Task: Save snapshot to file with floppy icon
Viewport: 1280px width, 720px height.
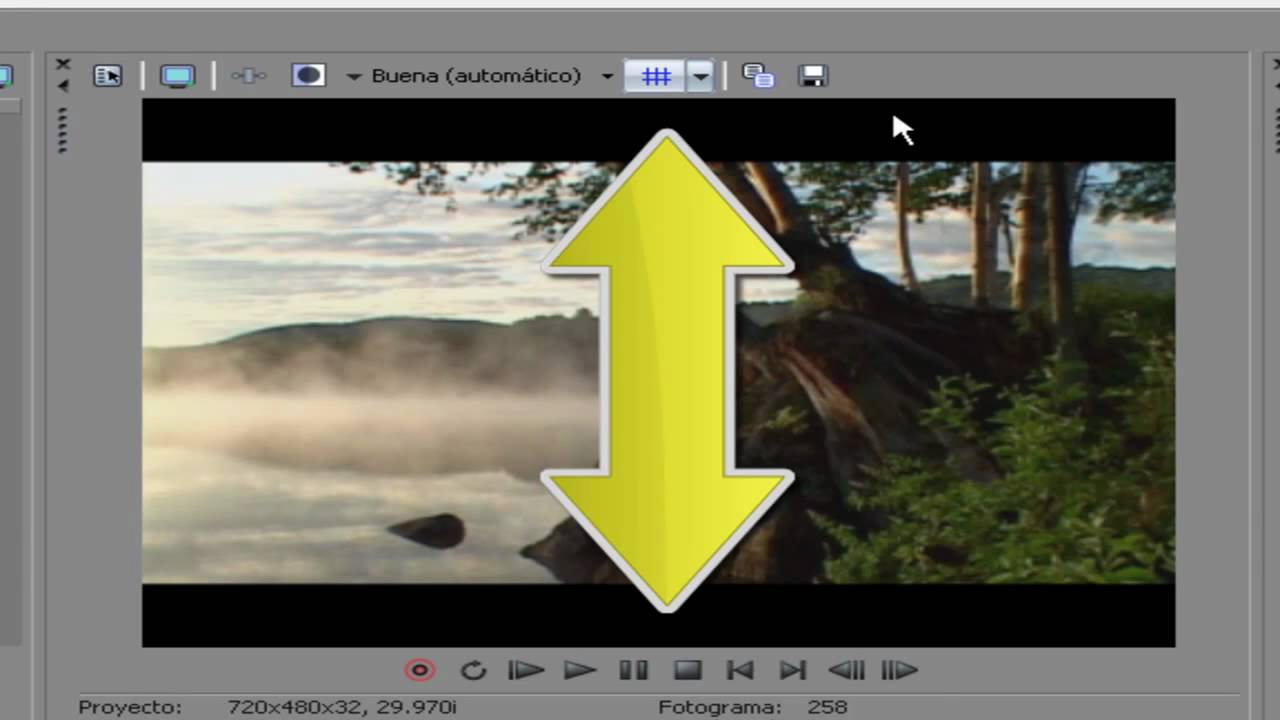Action: click(x=813, y=76)
